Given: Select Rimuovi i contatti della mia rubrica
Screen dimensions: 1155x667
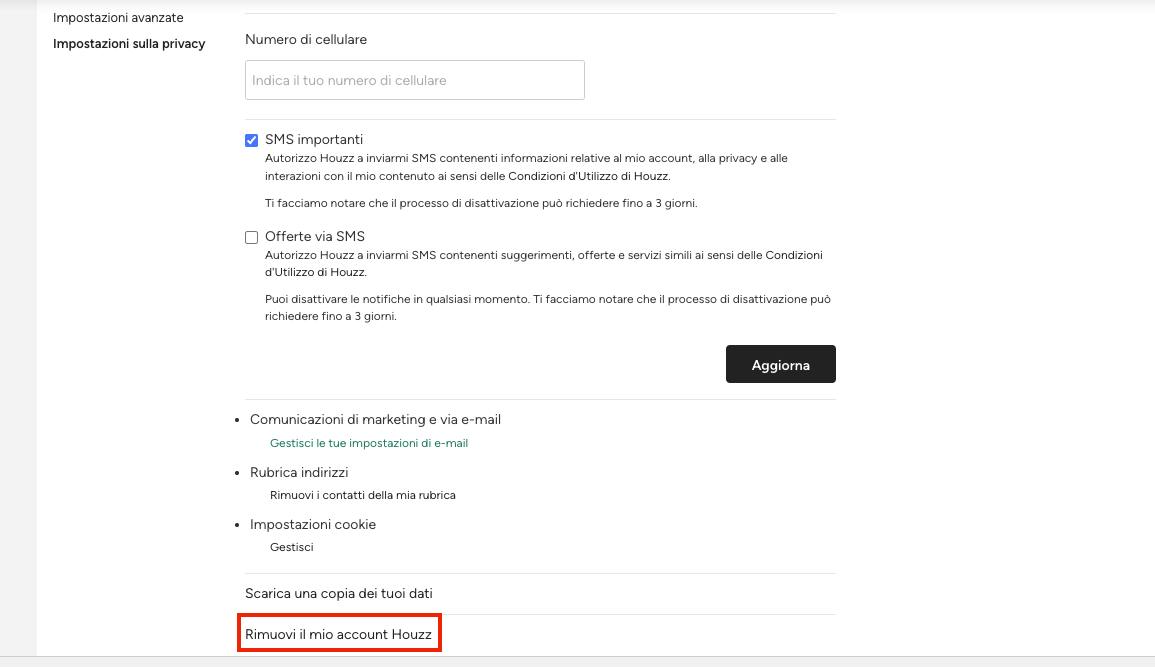Looking at the screenshot, I should pyautogui.click(x=362, y=495).
